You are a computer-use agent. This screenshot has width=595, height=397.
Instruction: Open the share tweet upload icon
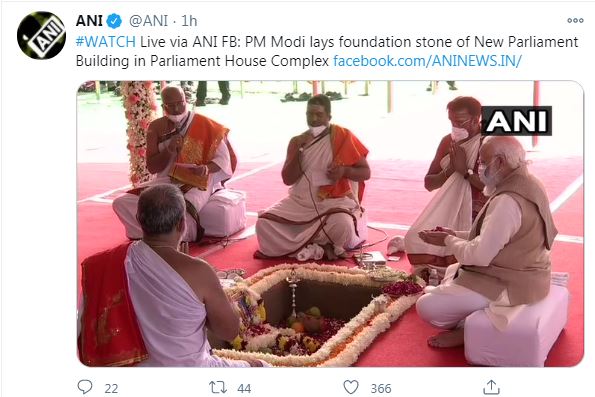pyautogui.click(x=491, y=387)
